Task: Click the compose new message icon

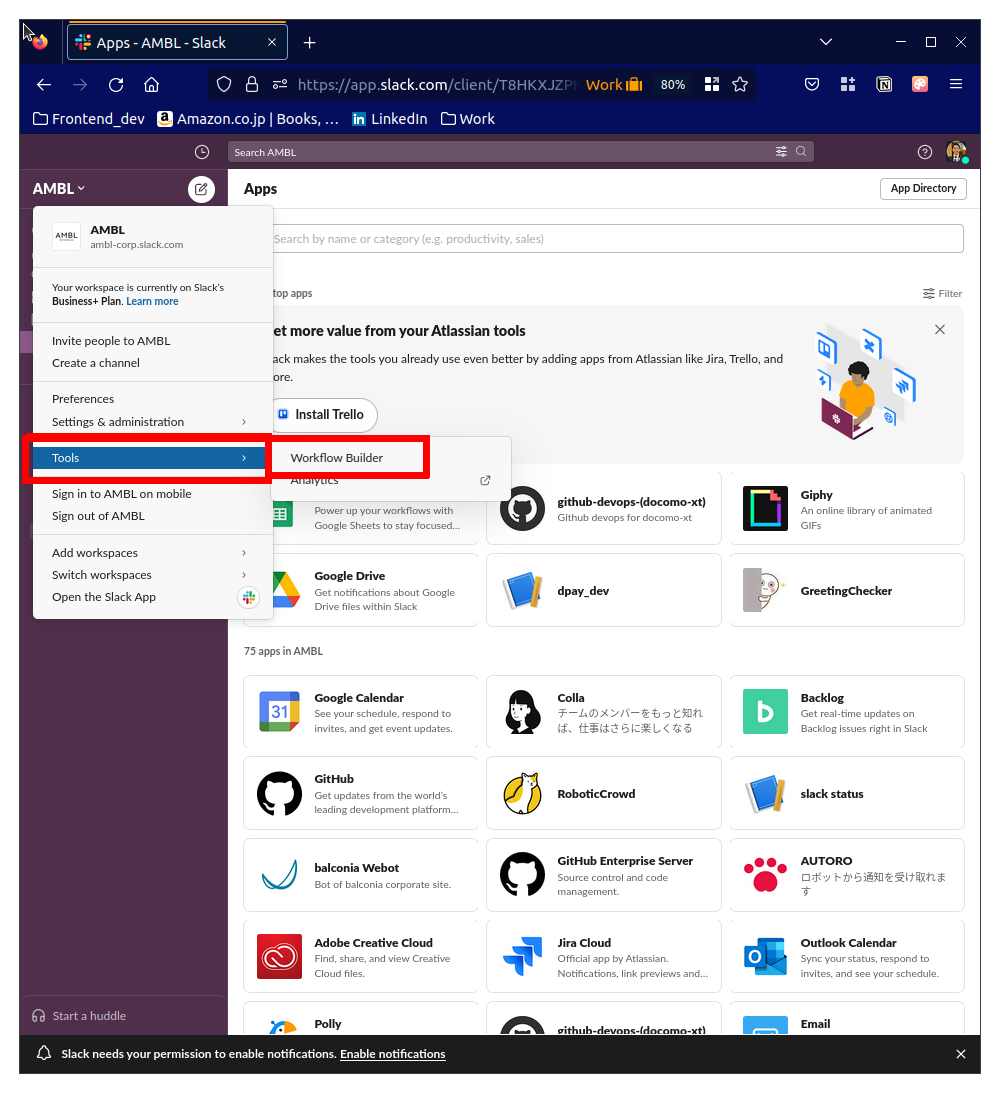Action: (201, 189)
